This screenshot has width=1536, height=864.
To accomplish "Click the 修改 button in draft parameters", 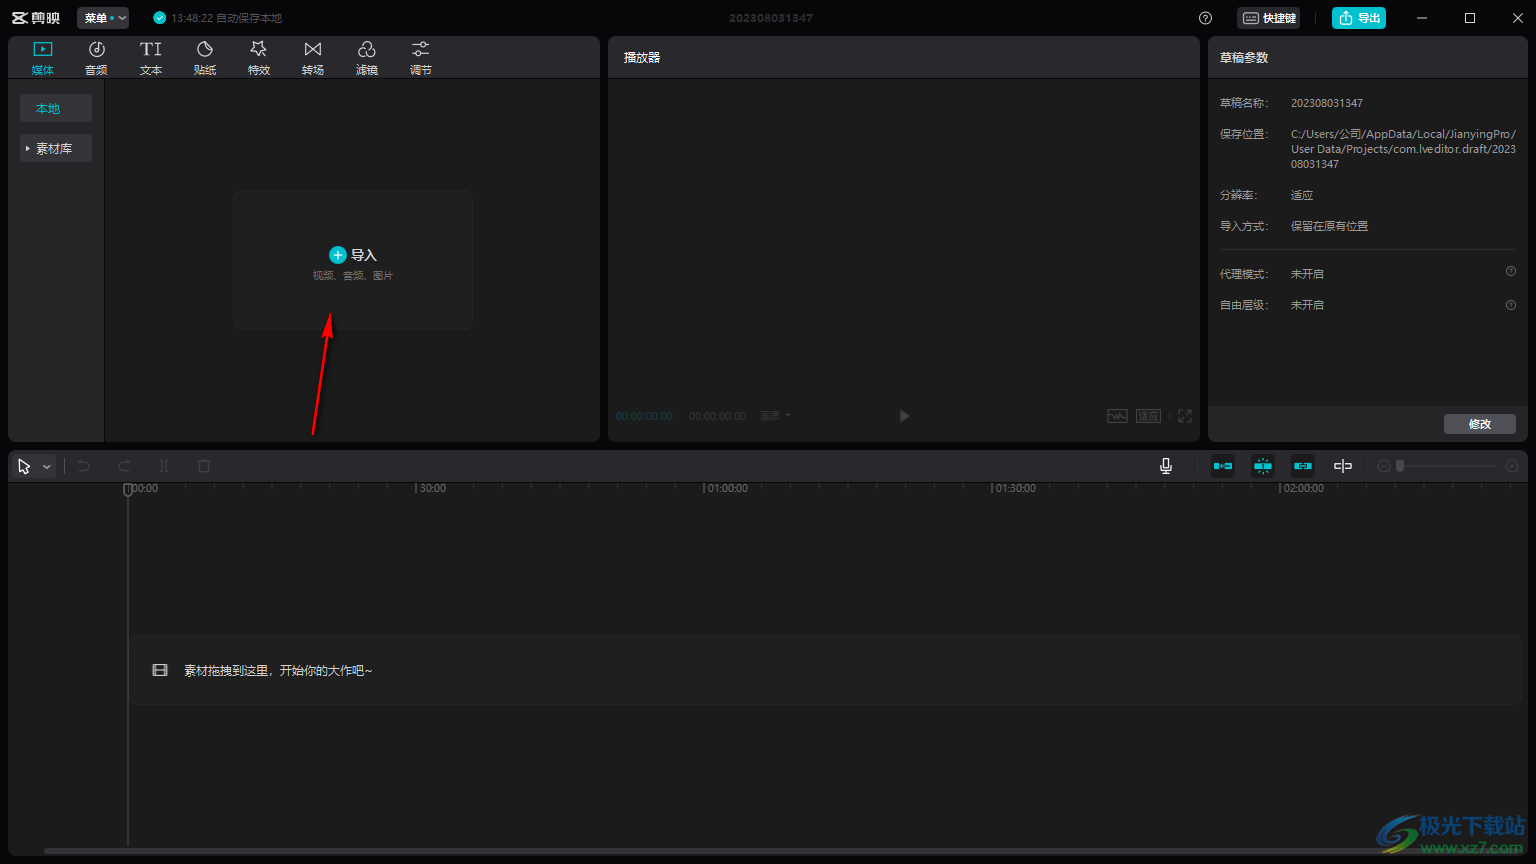I will pyautogui.click(x=1479, y=424).
